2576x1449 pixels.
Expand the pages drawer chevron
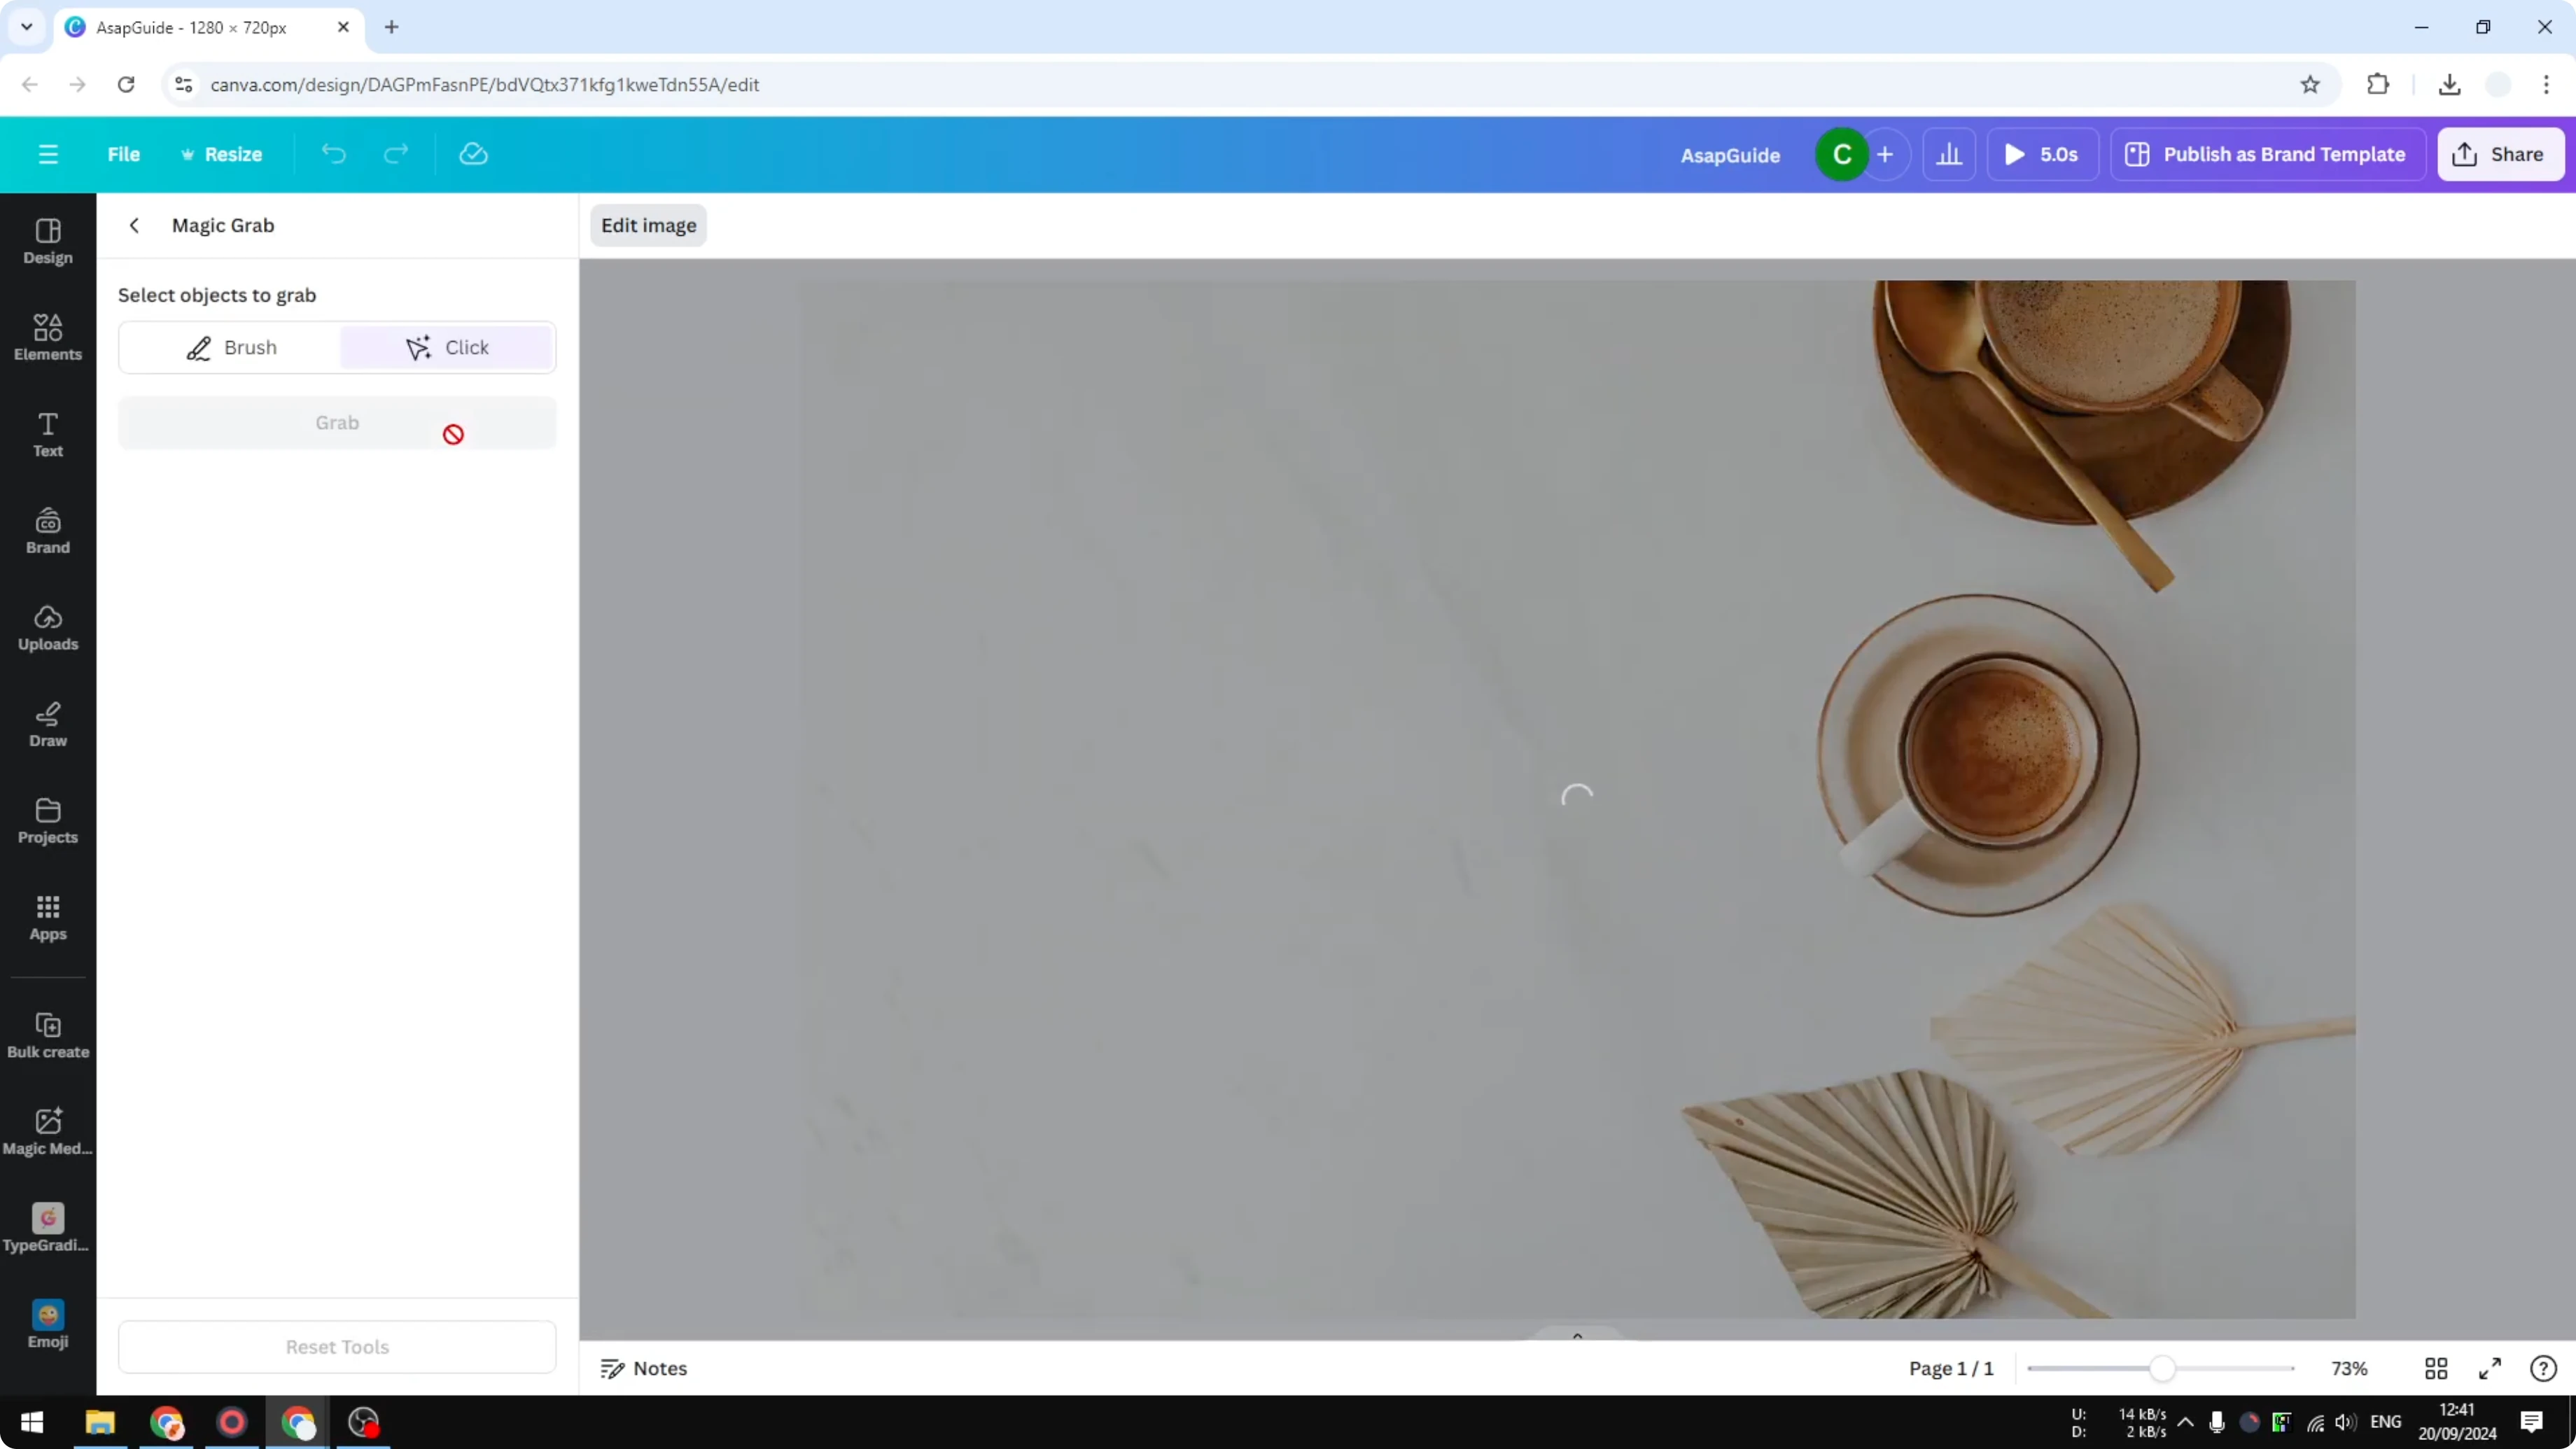pyautogui.click(x=1577, y=1336)
